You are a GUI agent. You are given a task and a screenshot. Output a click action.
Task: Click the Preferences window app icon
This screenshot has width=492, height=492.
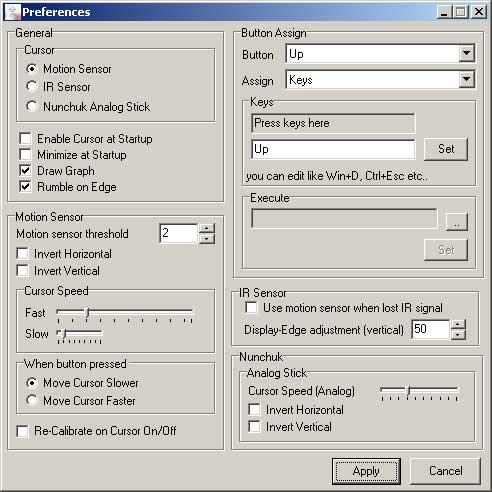12,12
